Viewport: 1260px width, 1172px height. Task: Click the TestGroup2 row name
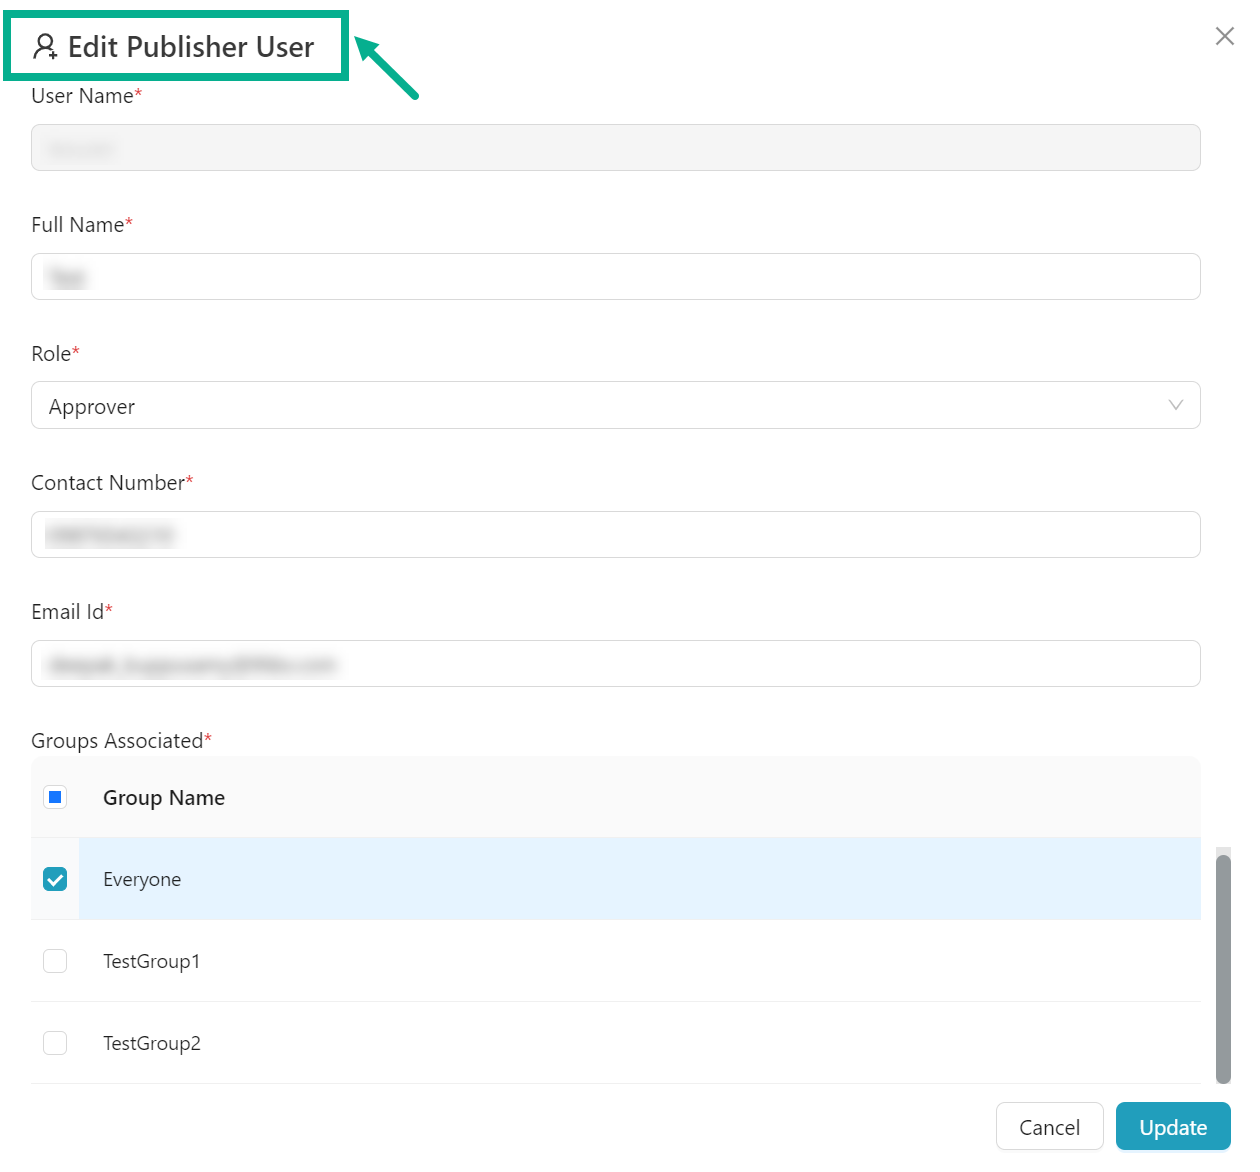[x=152, y=1044]
